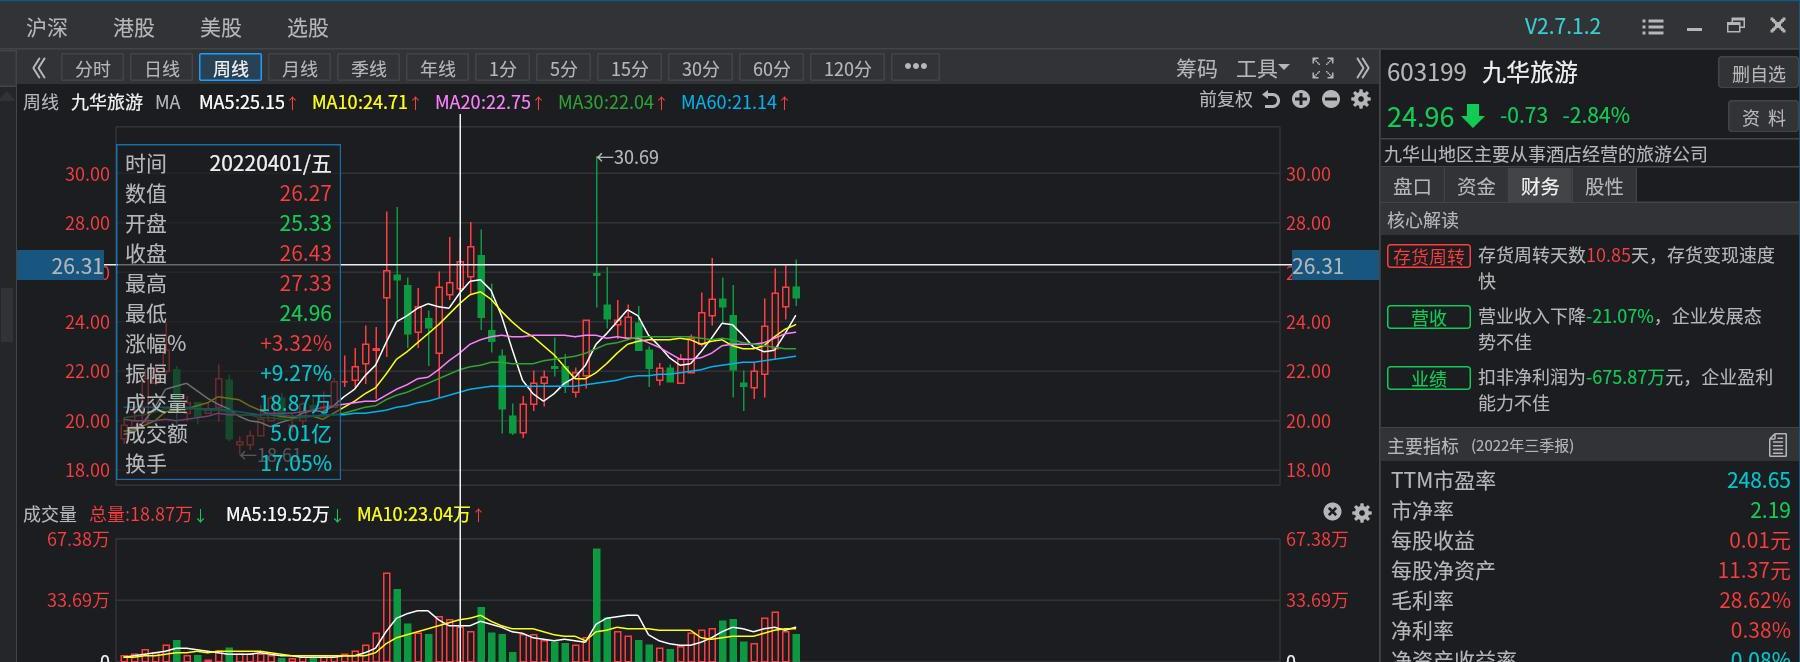Open the 前复权 adjustment selector
Image resolution: width=1800 pixels, height=662 pixels.
[x=1225, y=99]
